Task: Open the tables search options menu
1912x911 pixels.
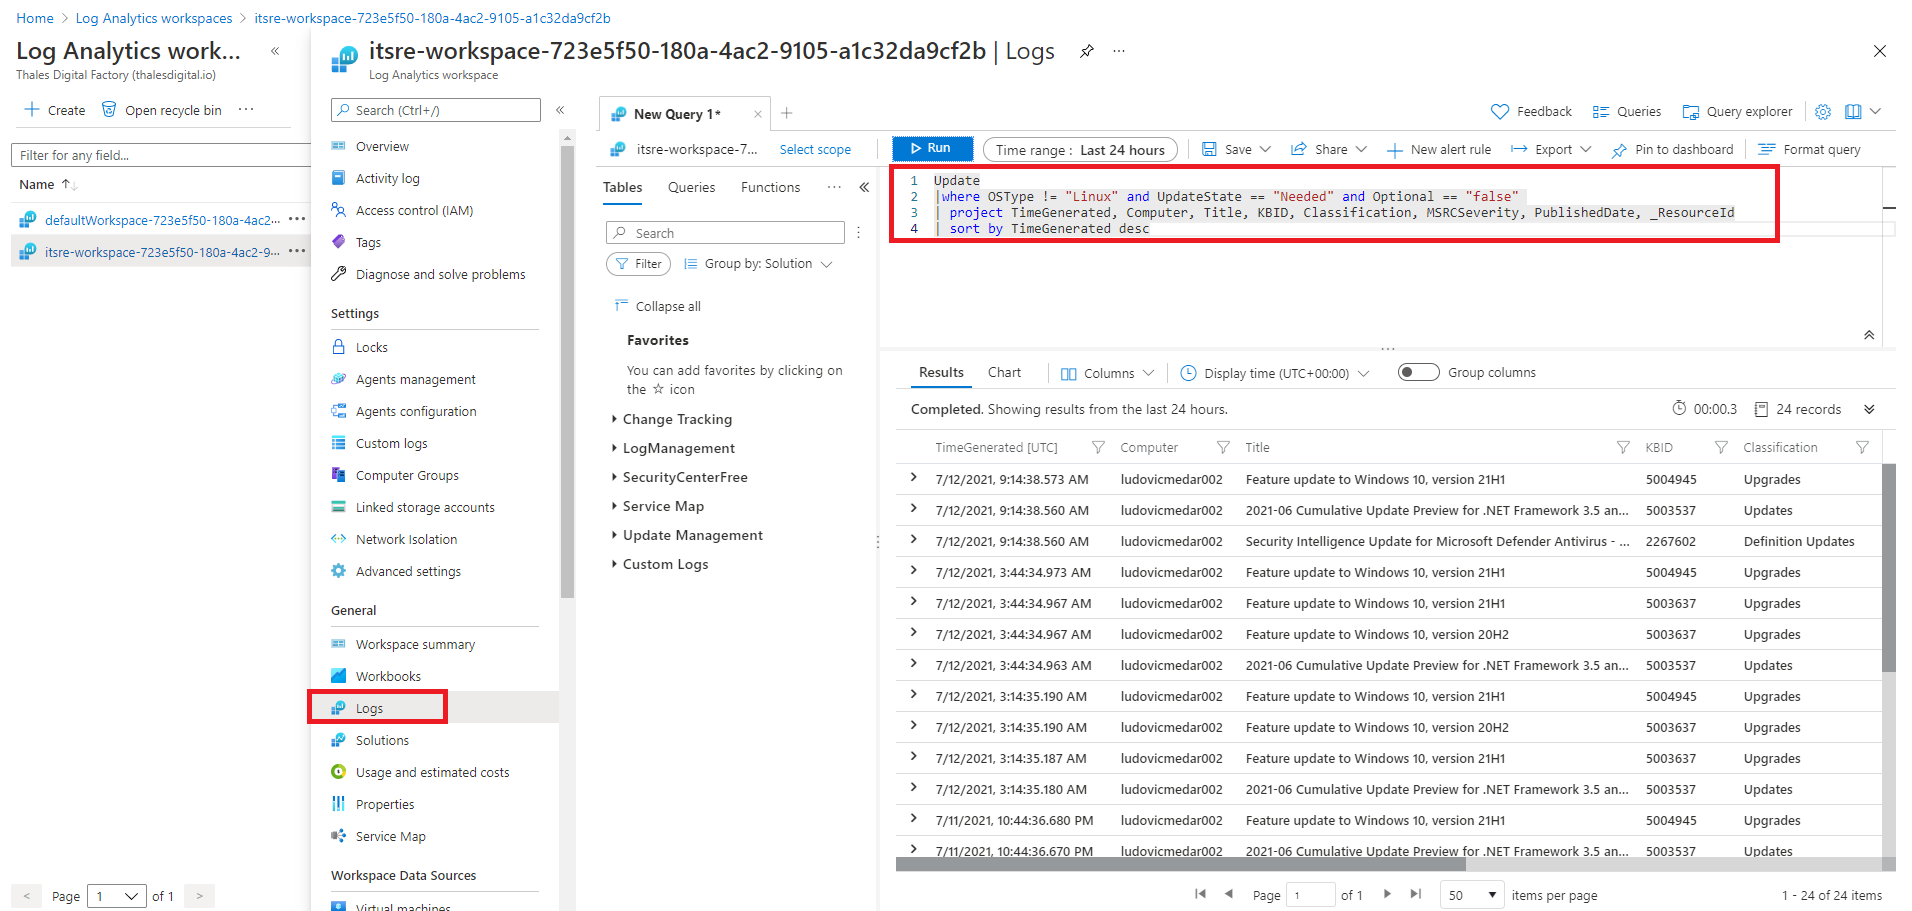Action: tap(859, 233)
